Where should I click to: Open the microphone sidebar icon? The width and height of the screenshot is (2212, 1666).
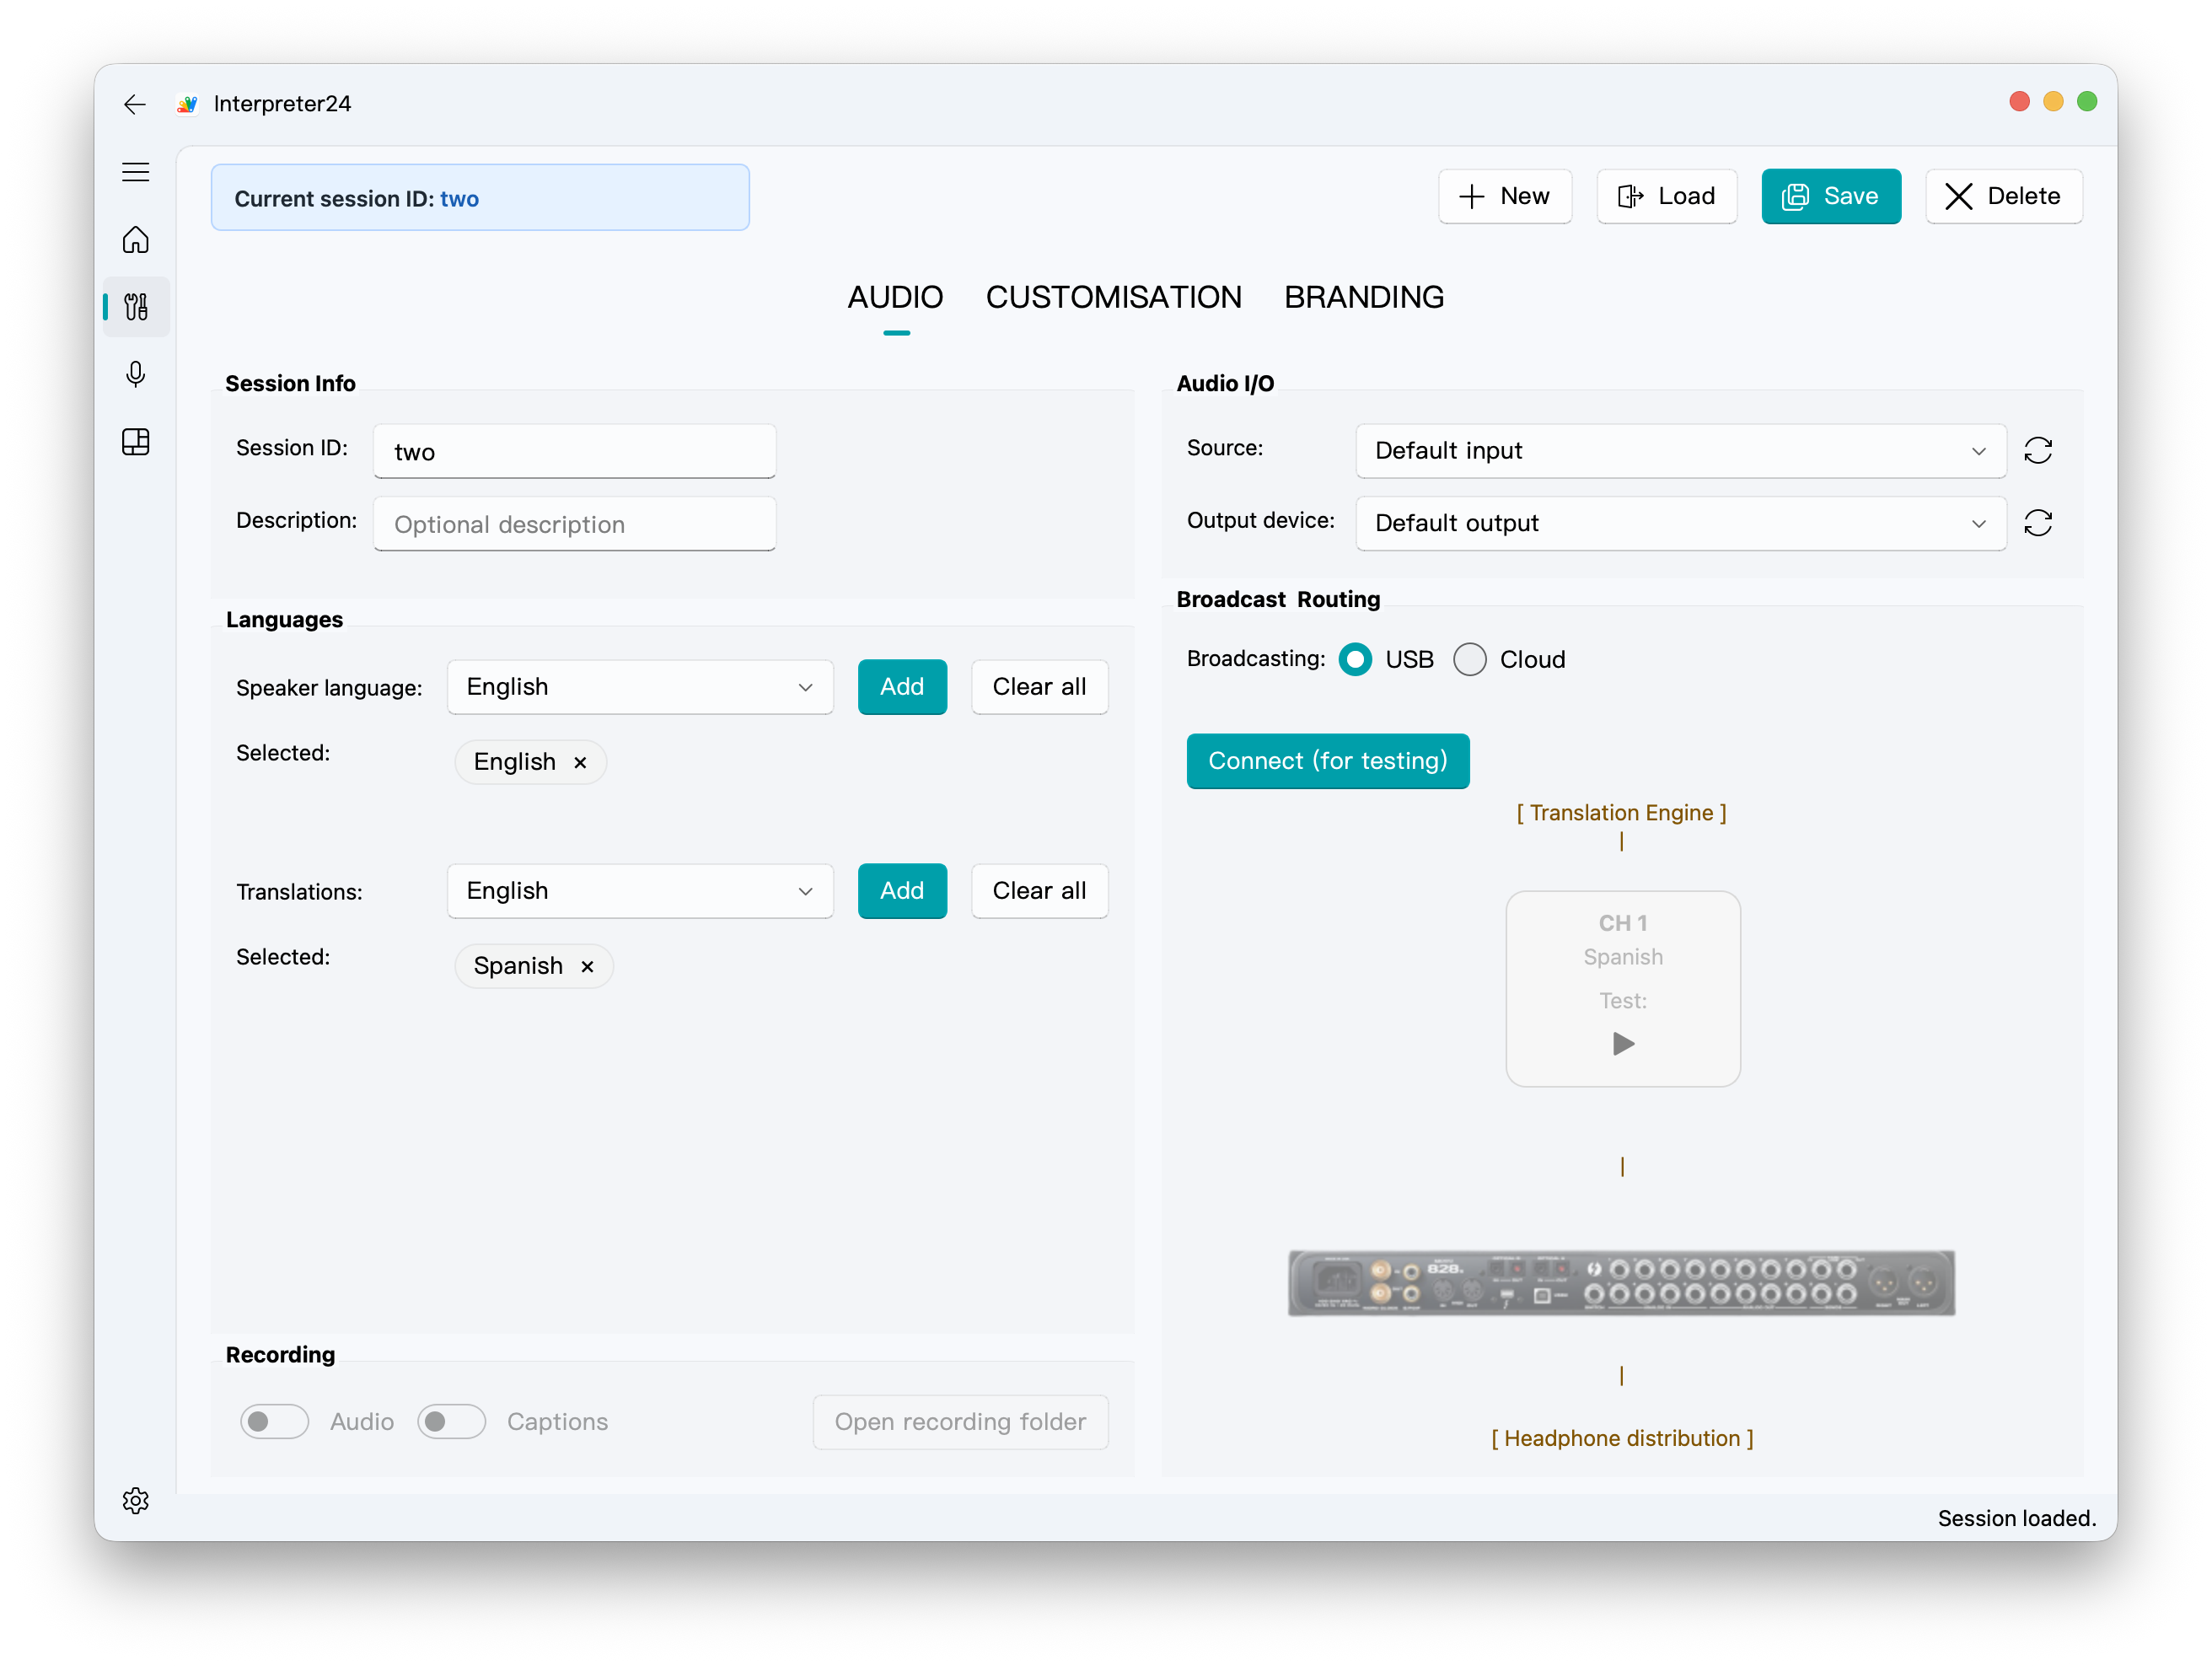(136, 374)
